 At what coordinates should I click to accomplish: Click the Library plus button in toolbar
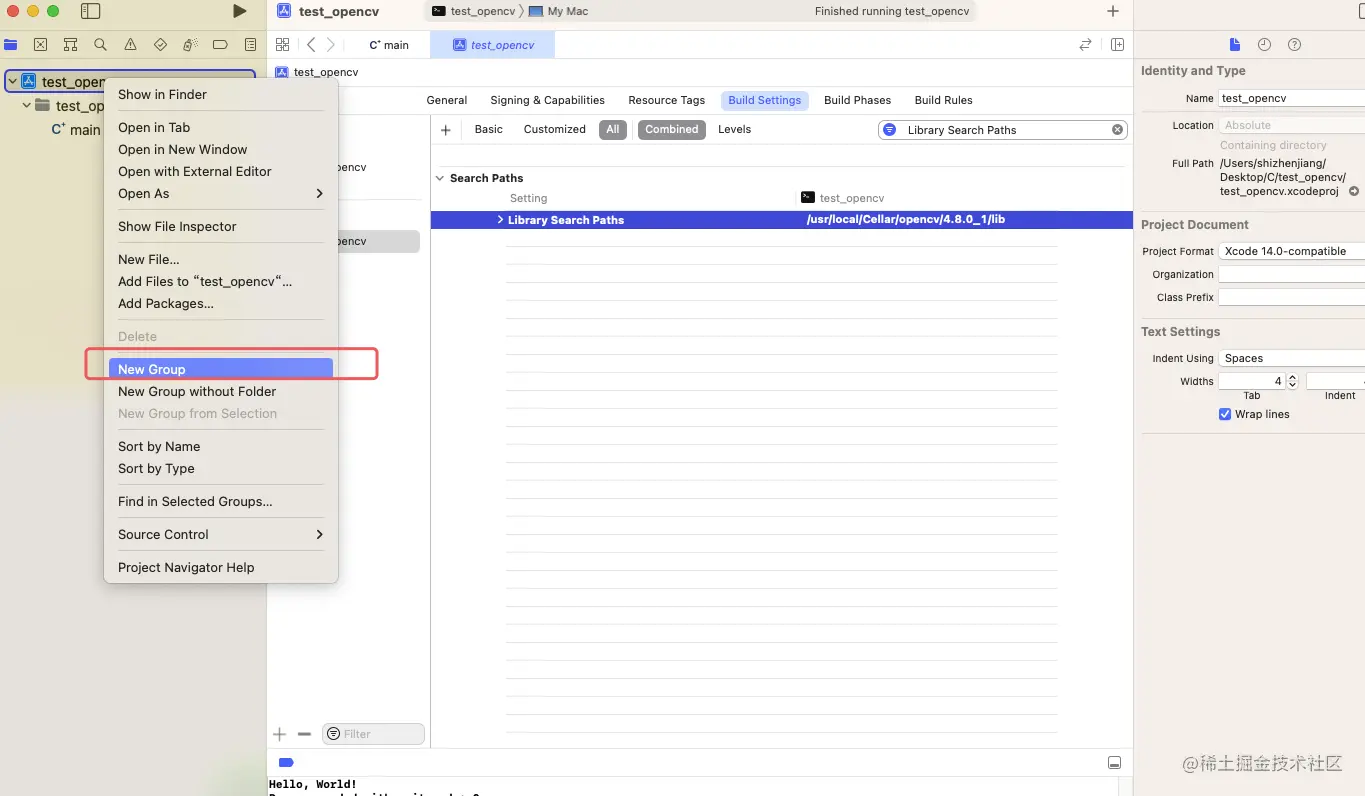(x=1113, y=11)
